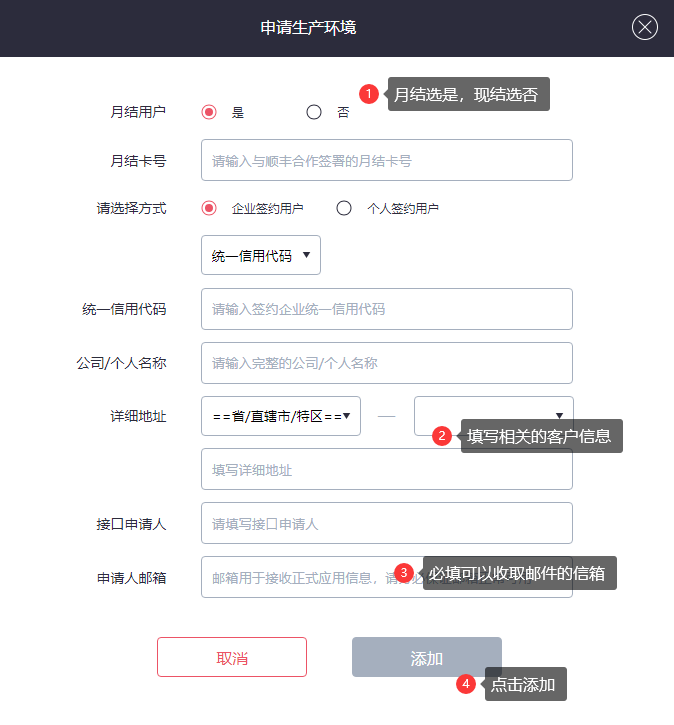The width and height of the screenshot is (674, 725).
Task: Select 否 for 月结用户
Action: [314, 112]
